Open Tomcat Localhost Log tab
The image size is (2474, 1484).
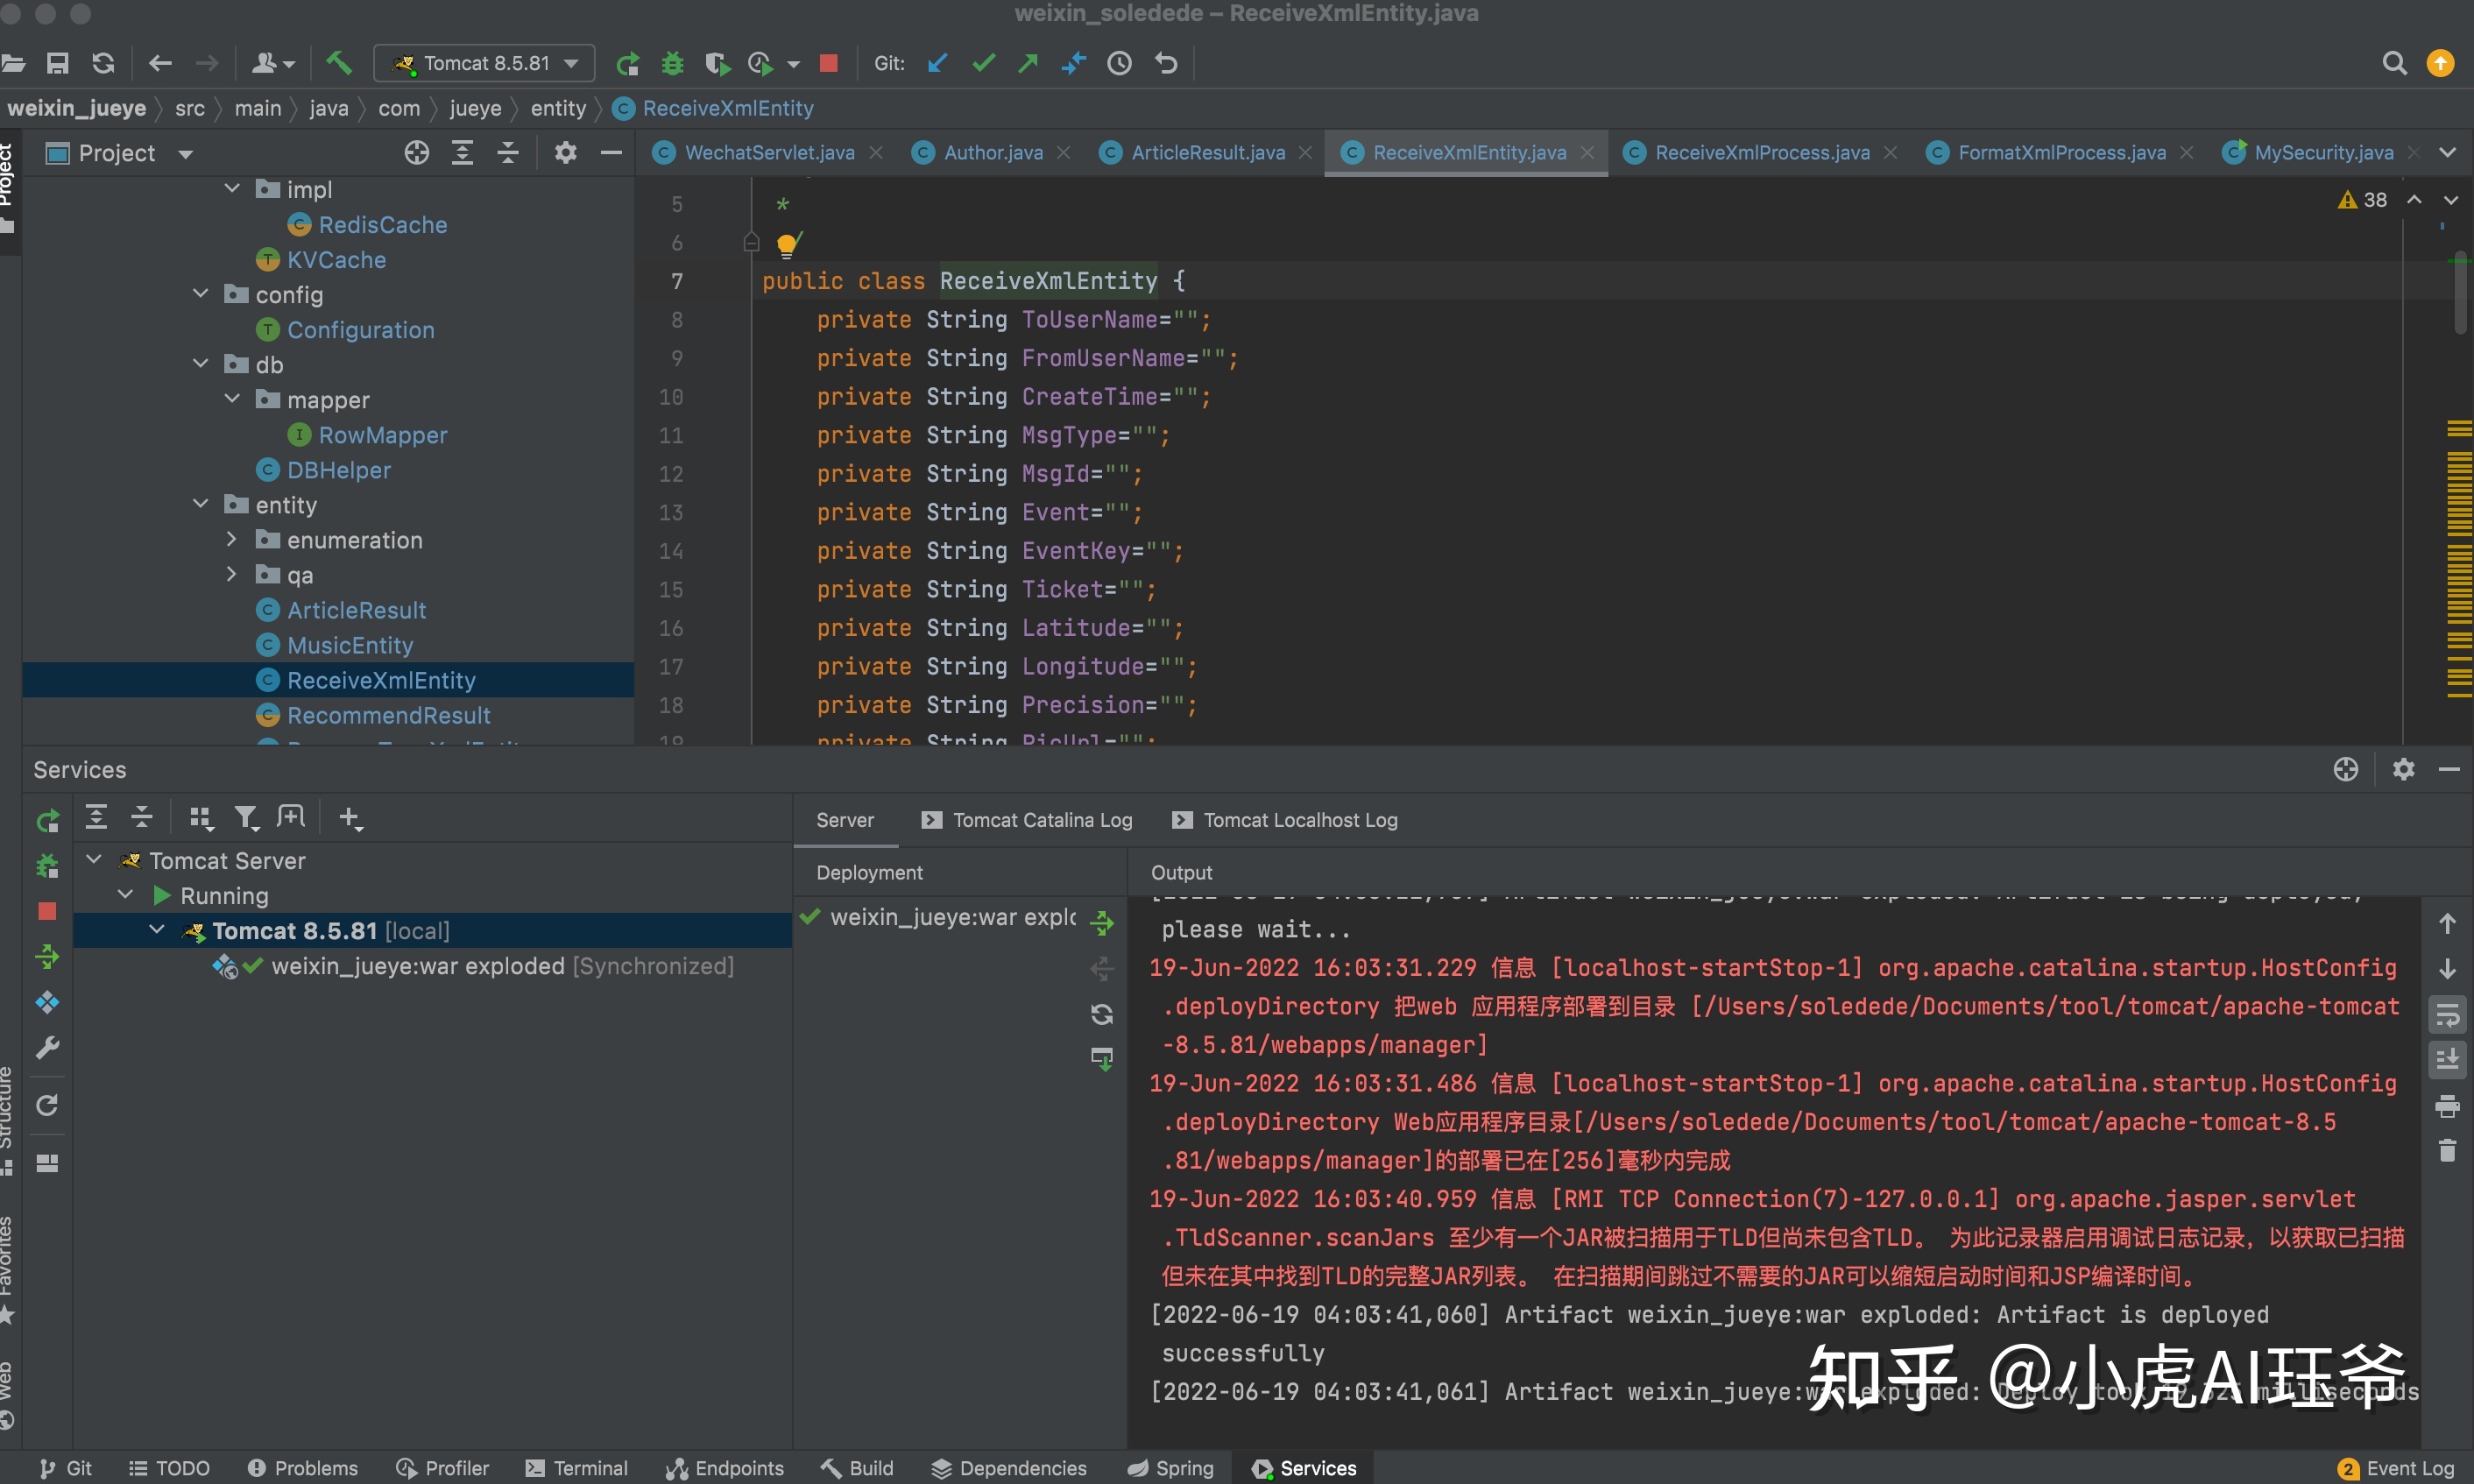[x=1285, y=820]
